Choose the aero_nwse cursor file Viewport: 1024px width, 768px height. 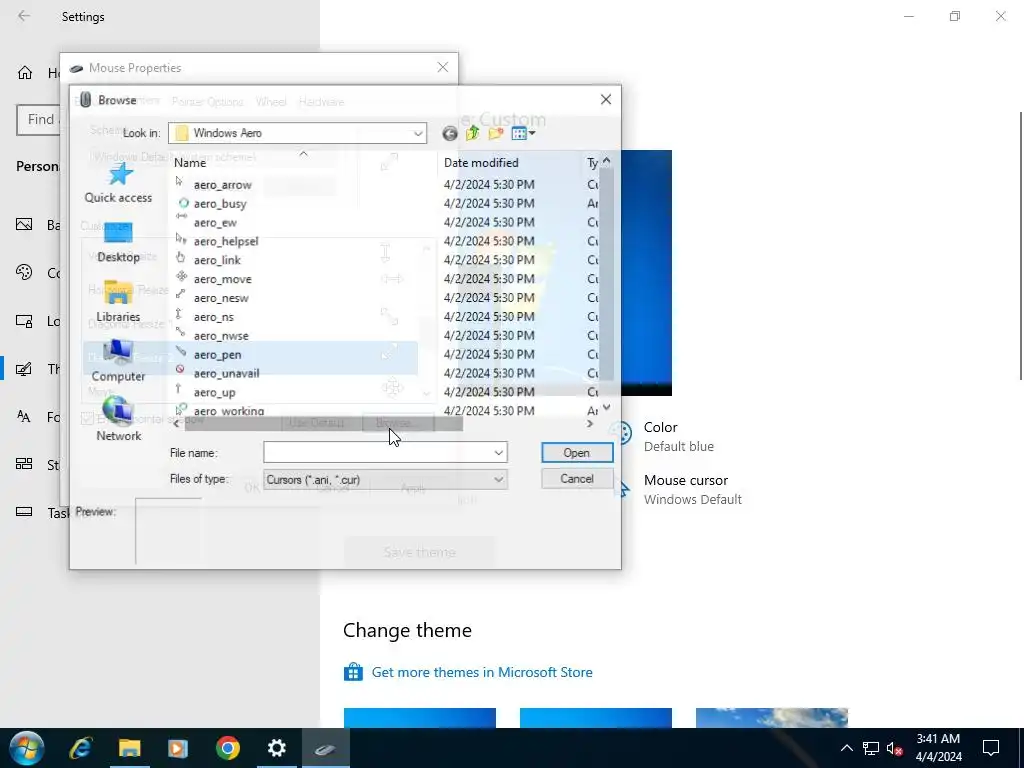(x=221, y=336)
